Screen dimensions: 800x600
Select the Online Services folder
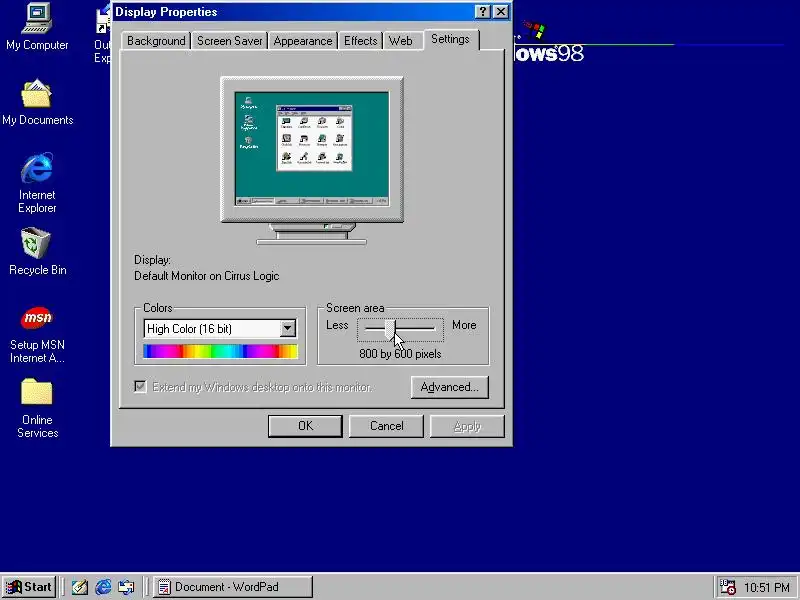pos(37,408)
